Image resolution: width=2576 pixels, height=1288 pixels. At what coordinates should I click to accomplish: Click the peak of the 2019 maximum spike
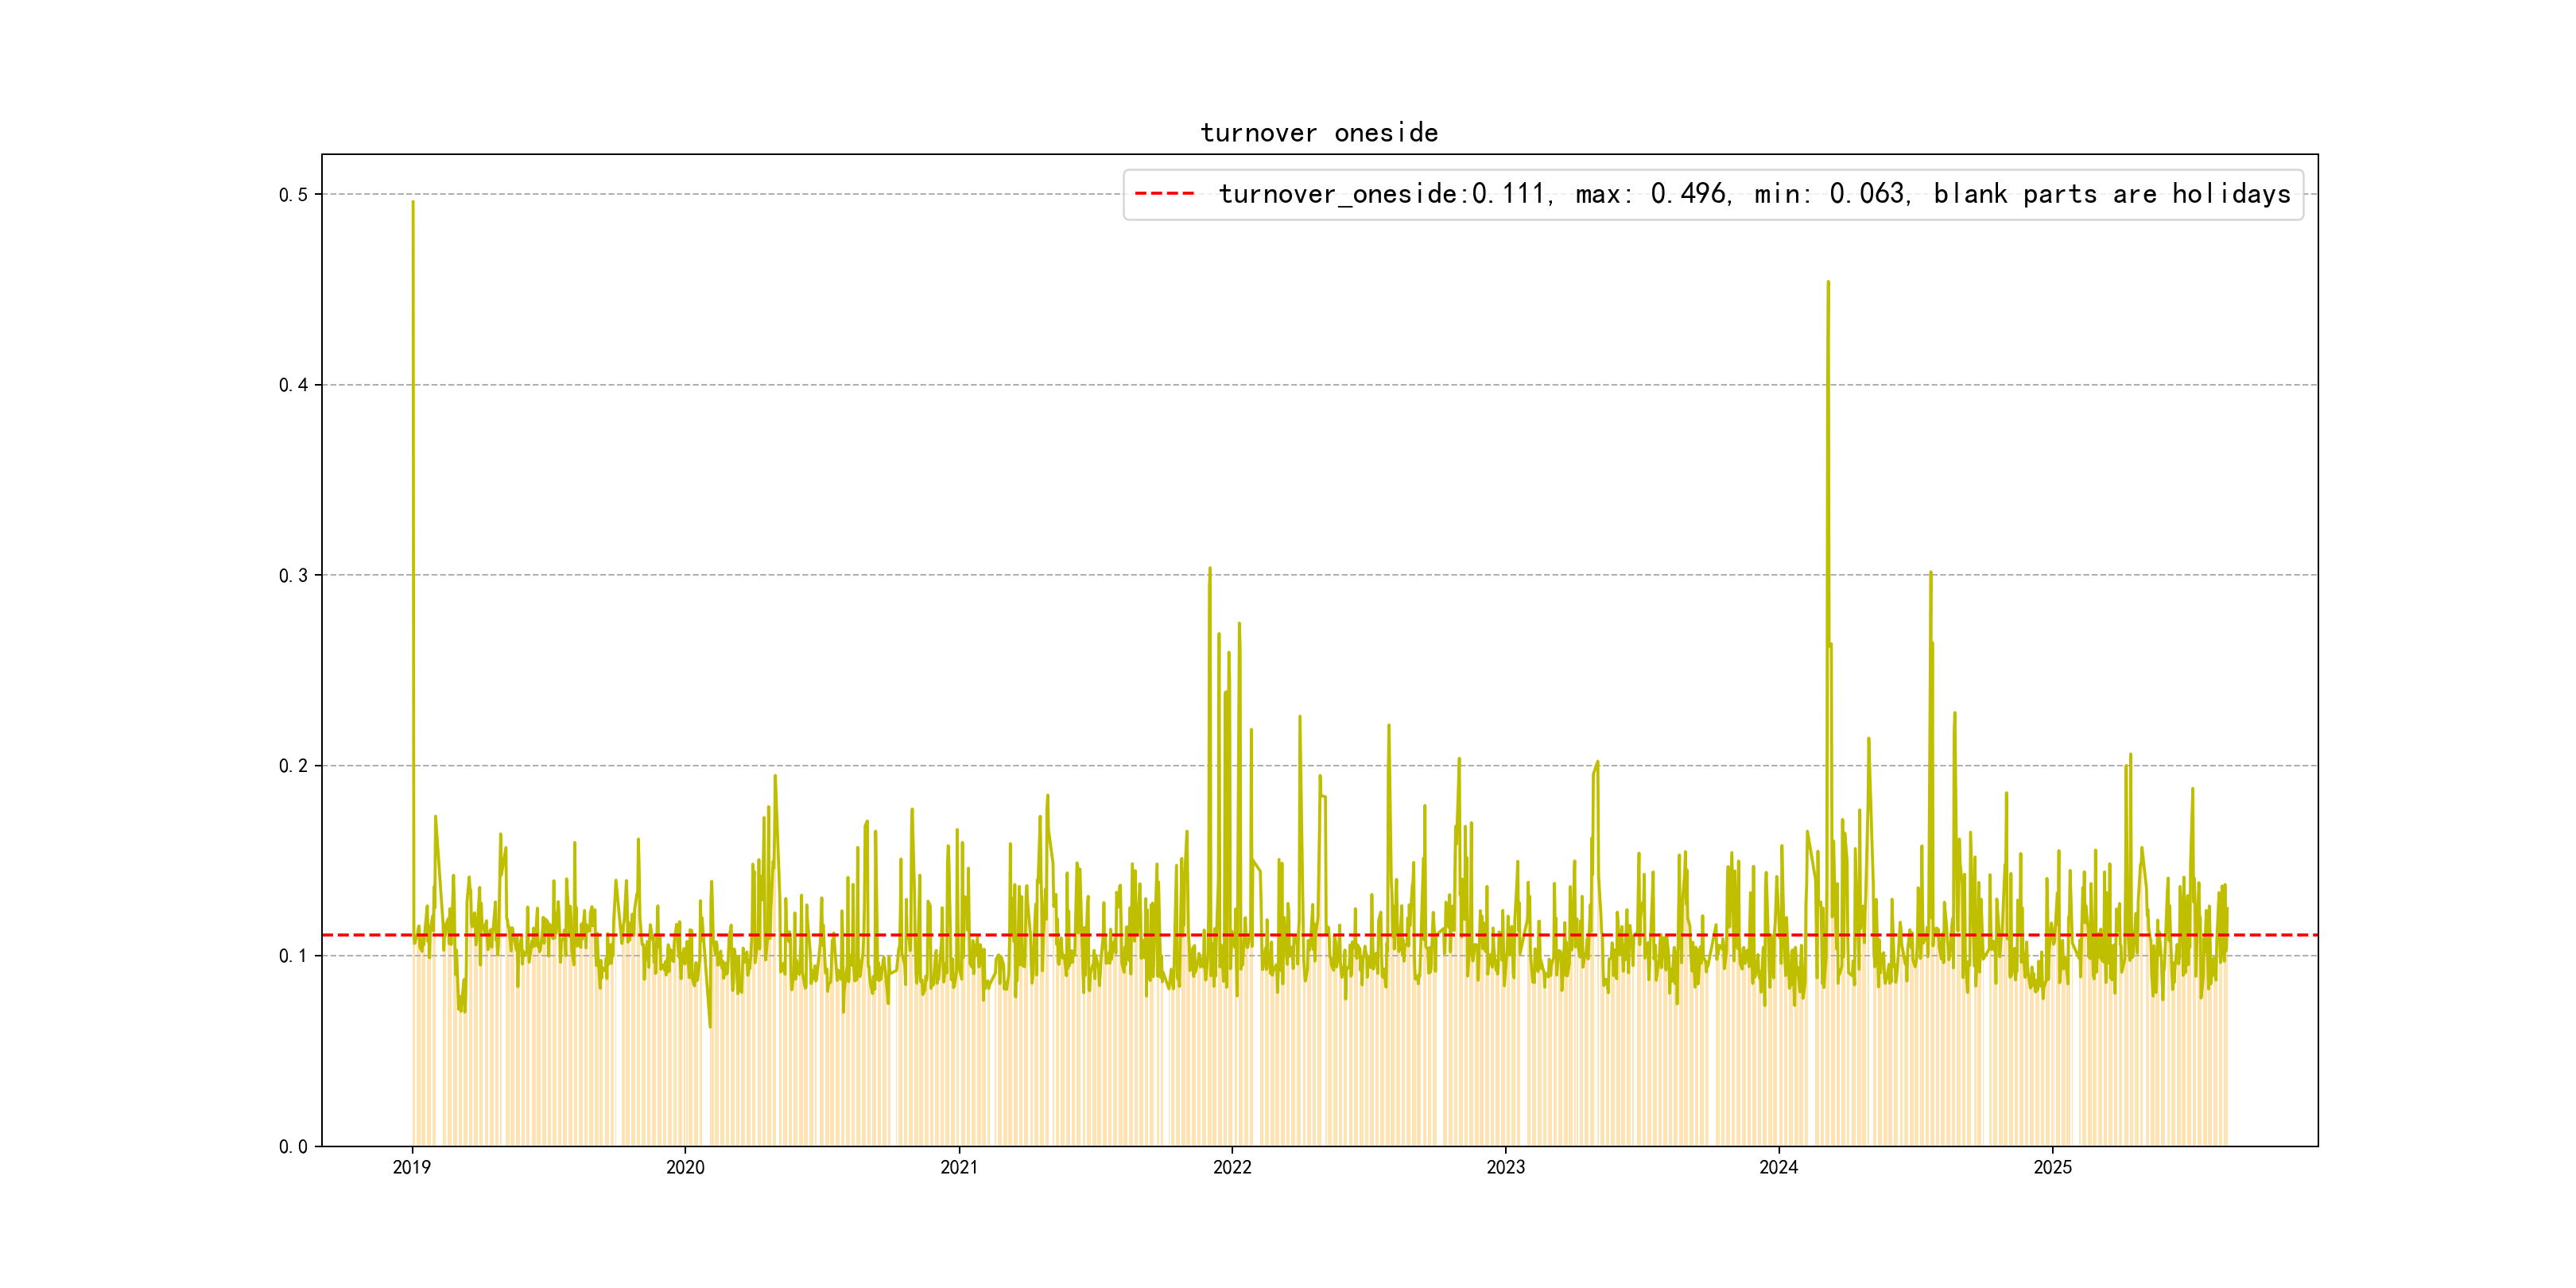click(x=413, y=203)
